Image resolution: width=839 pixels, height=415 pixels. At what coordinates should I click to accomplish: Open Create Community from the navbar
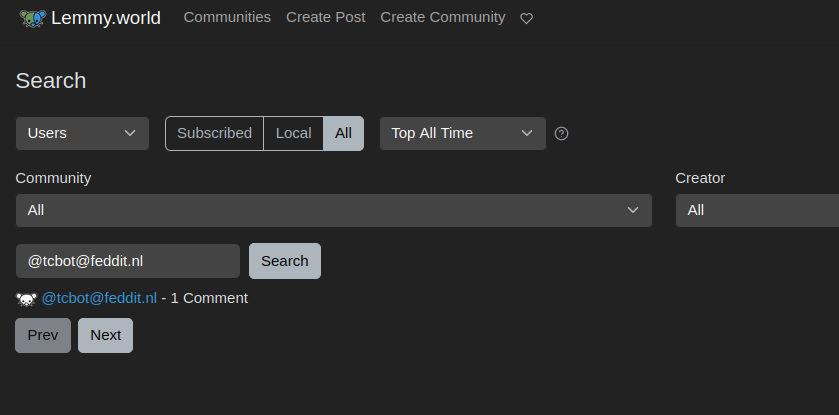tap(443, 17)
